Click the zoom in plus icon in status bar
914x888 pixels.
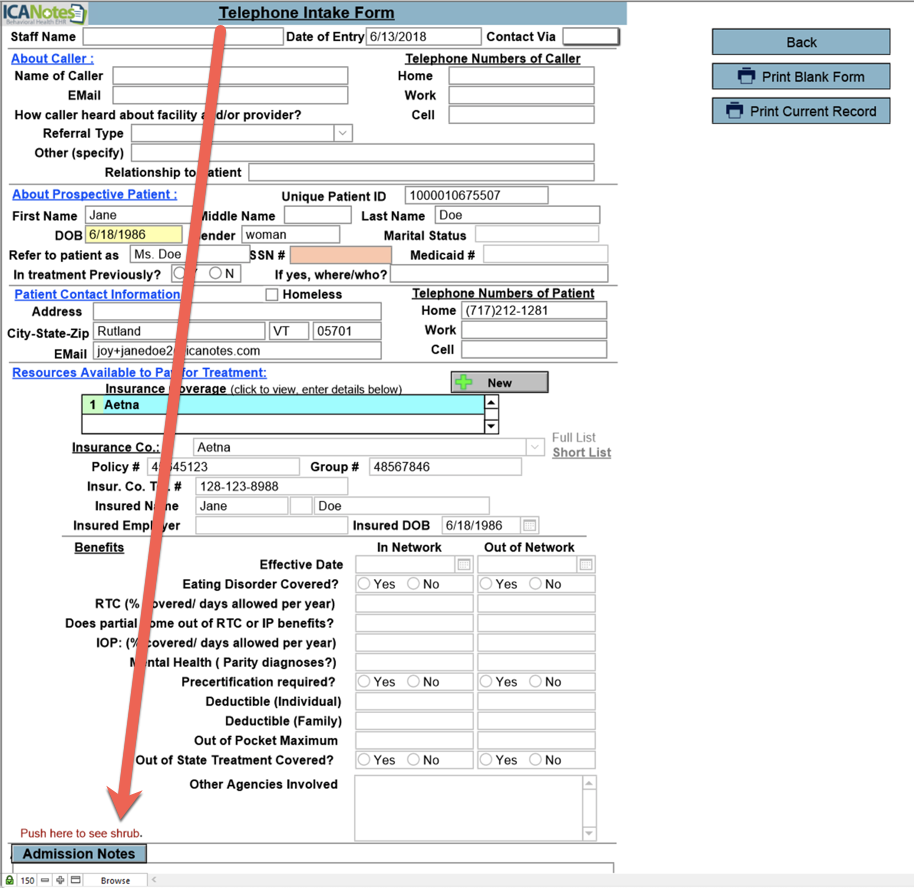point(60,881)
